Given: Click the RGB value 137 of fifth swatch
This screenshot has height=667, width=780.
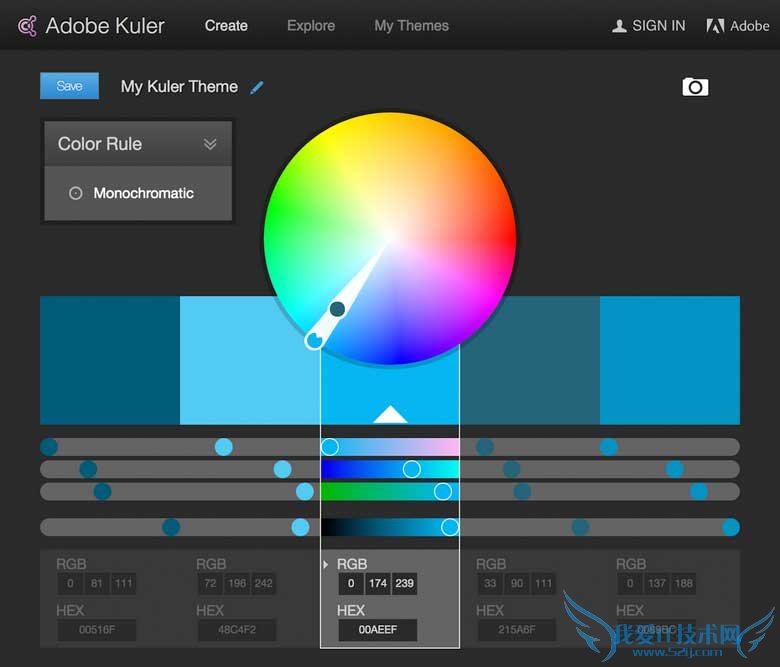Looking at the screenshot, I should pos(657,583).
